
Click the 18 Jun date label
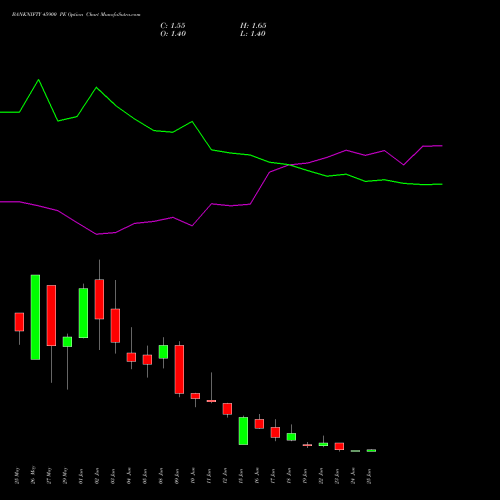pyautogui.click(x=289, y=476)
